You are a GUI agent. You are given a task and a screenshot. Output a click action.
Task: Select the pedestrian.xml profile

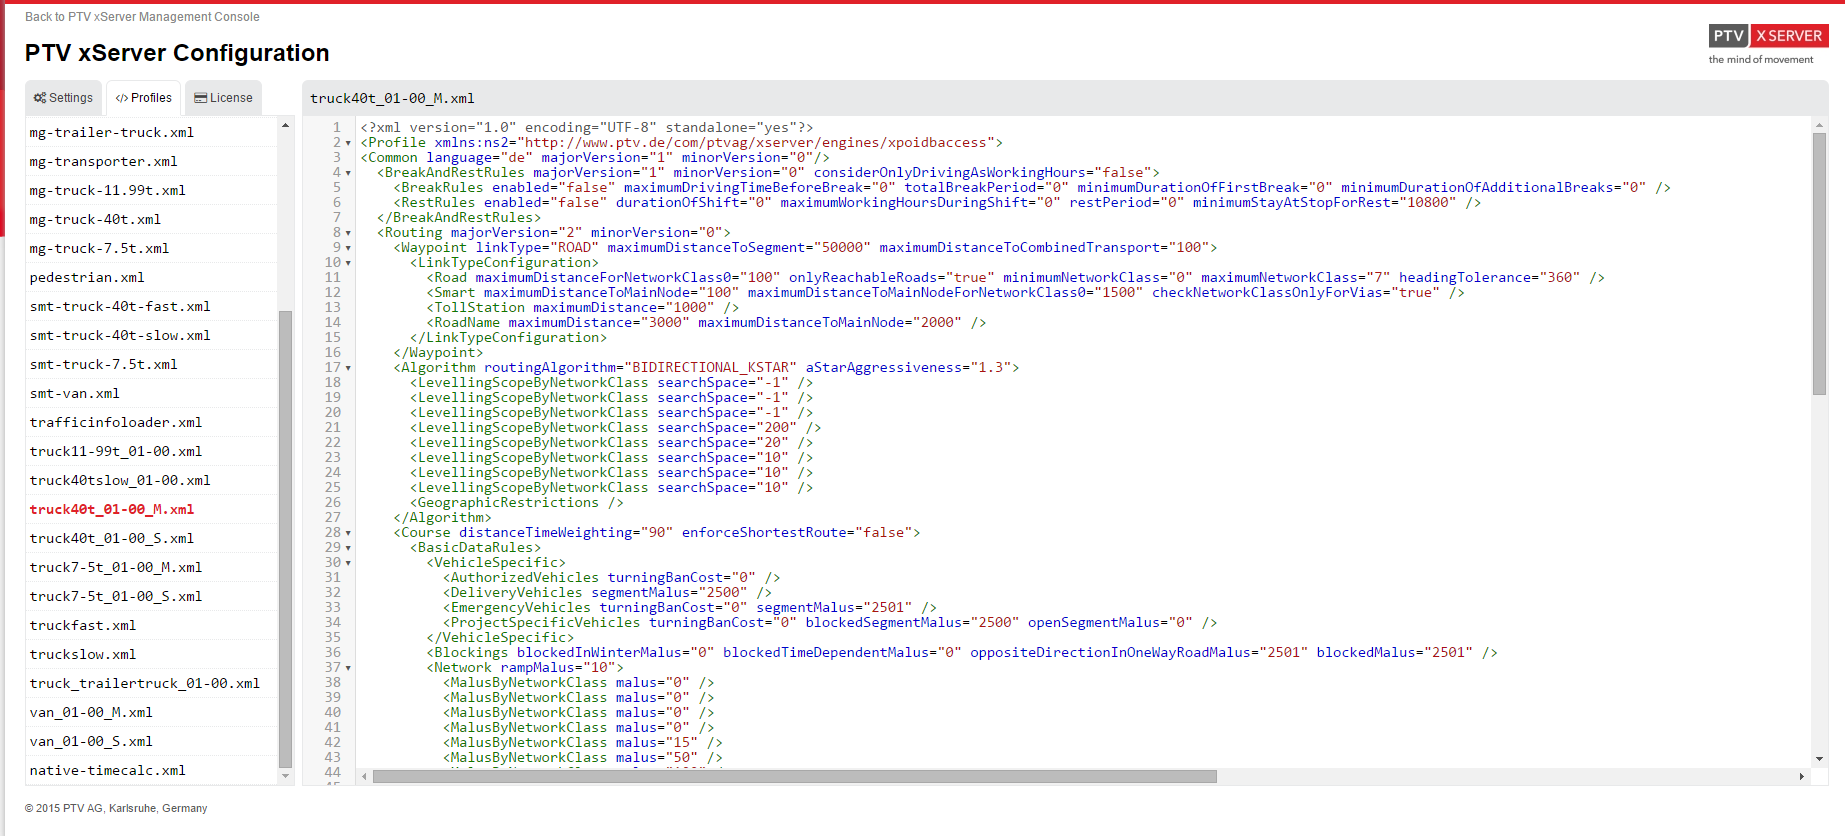click(87, 277)
